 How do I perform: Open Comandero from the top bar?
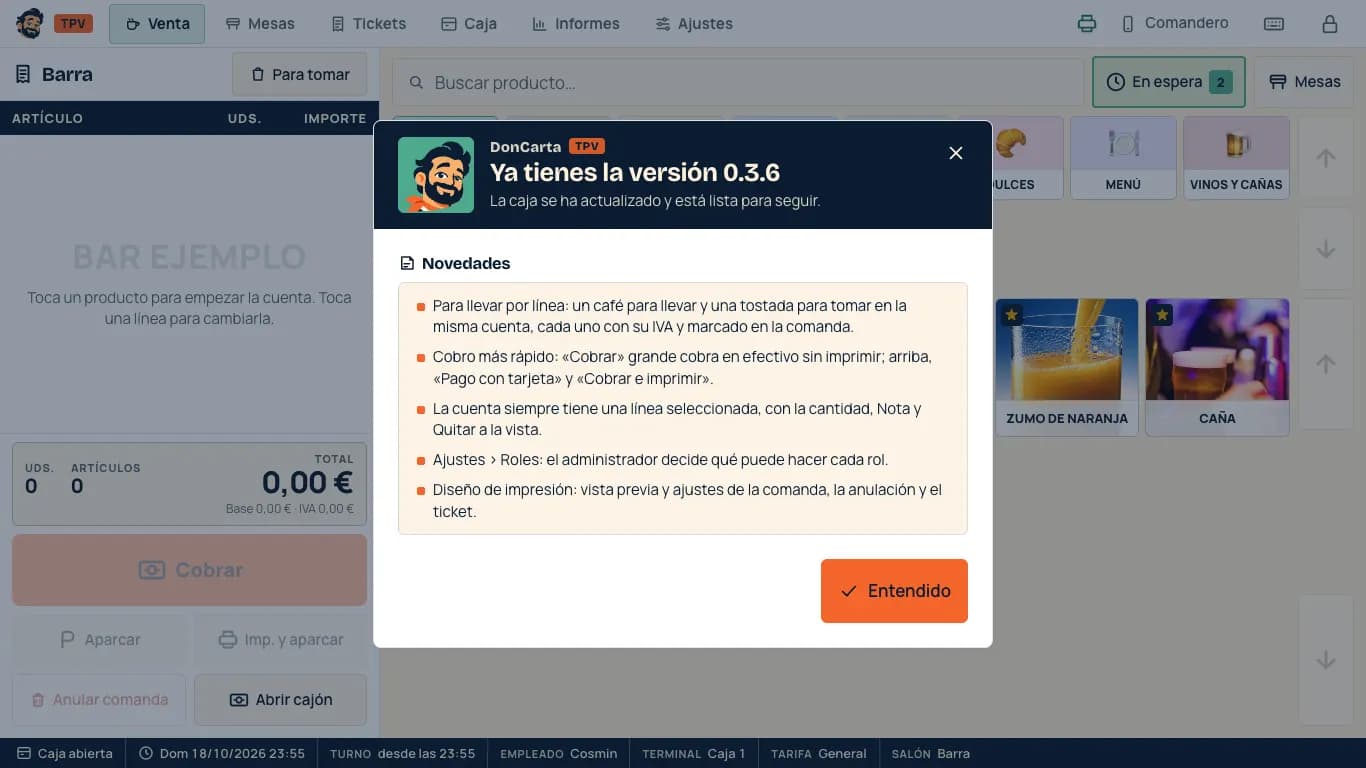point(1175,23)
